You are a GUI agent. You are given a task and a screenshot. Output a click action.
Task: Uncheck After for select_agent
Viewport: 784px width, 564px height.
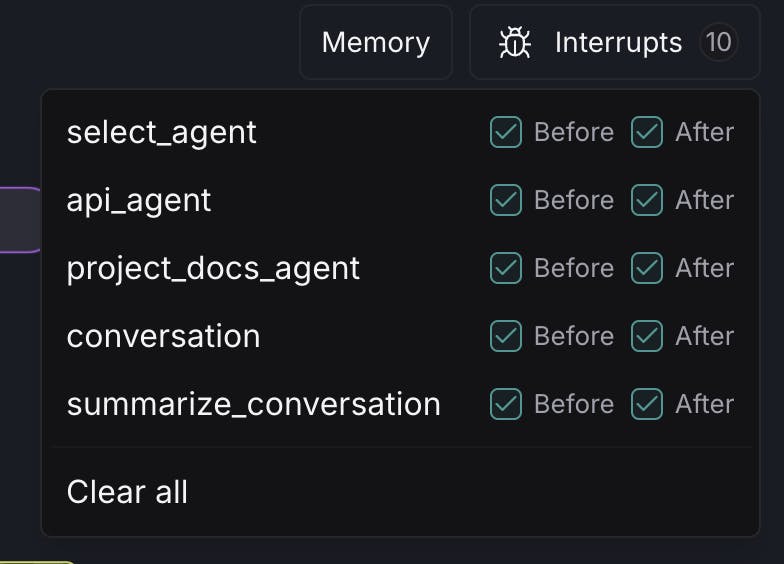[x=647, y=132]
